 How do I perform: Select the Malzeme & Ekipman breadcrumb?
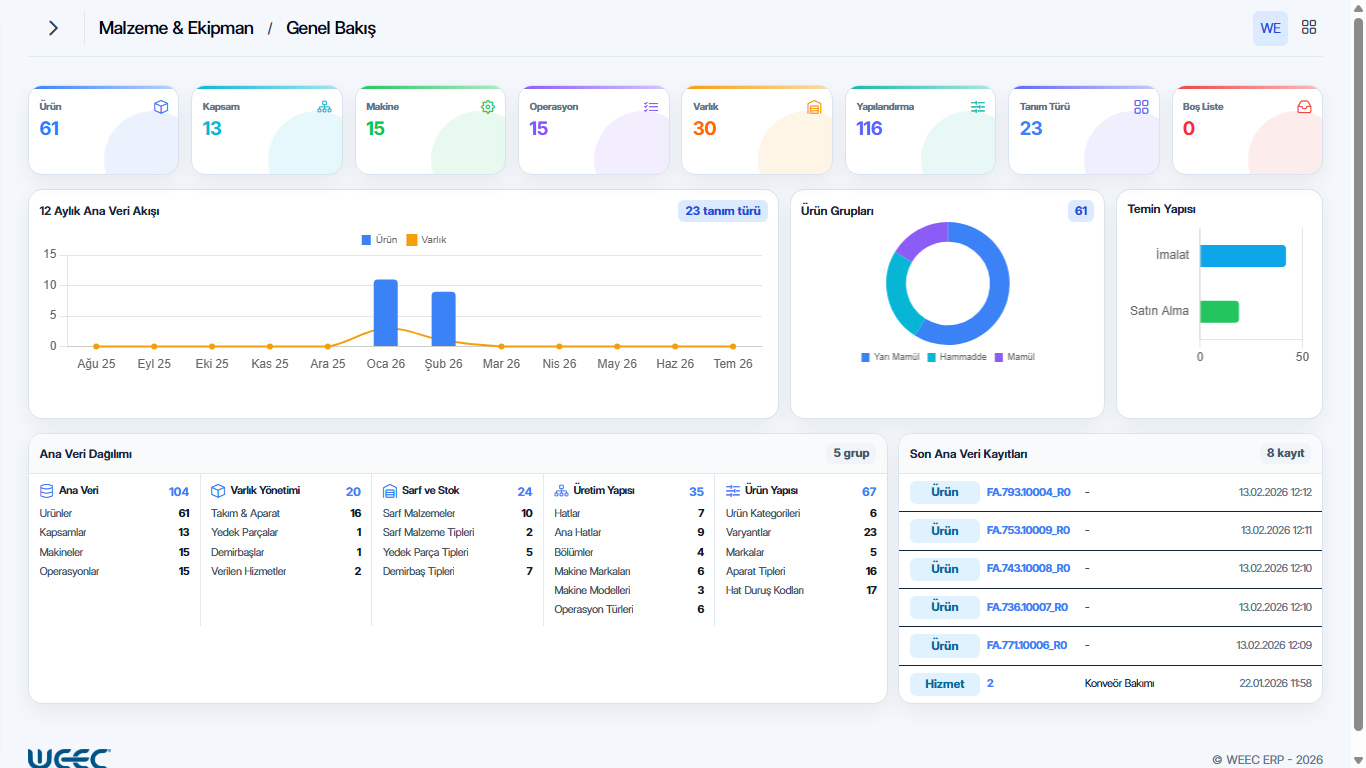[x=176, y=28]
